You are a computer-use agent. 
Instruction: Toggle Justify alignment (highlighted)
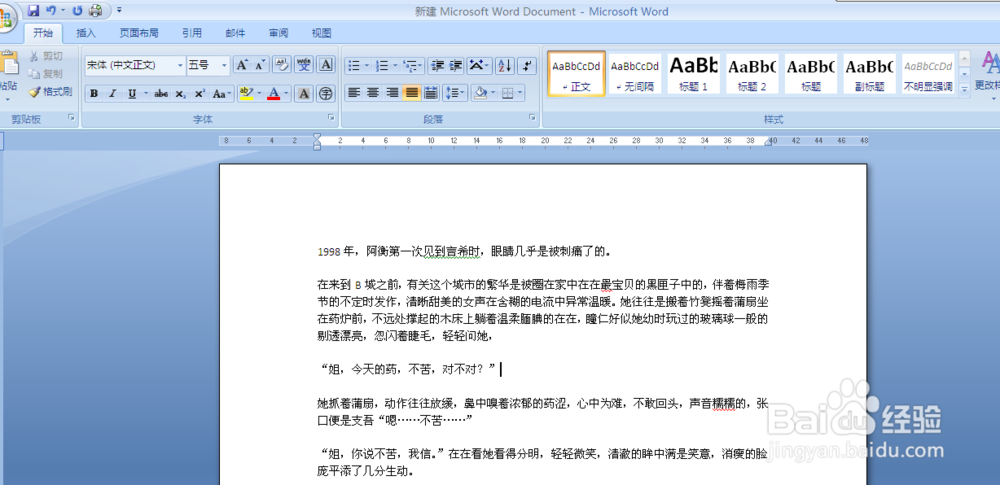coord(411,94)
